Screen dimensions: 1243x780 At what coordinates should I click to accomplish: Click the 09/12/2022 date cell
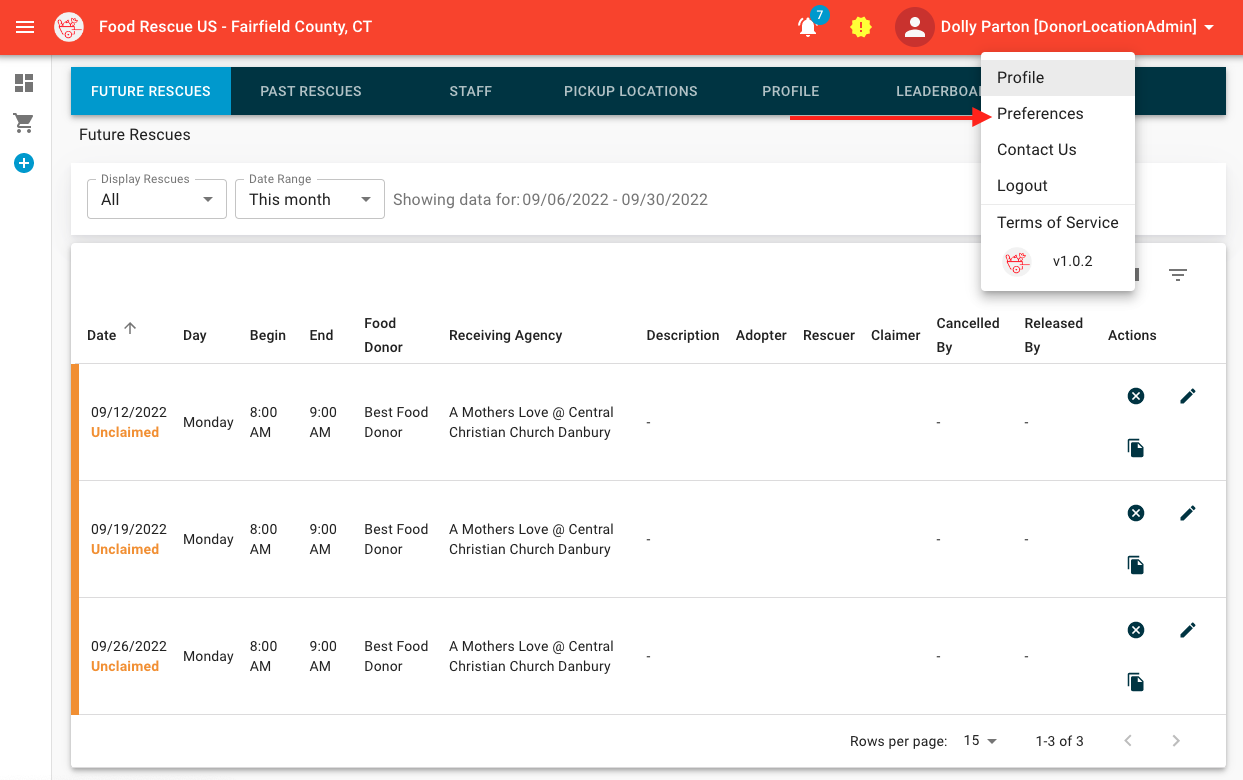[129, 412]
